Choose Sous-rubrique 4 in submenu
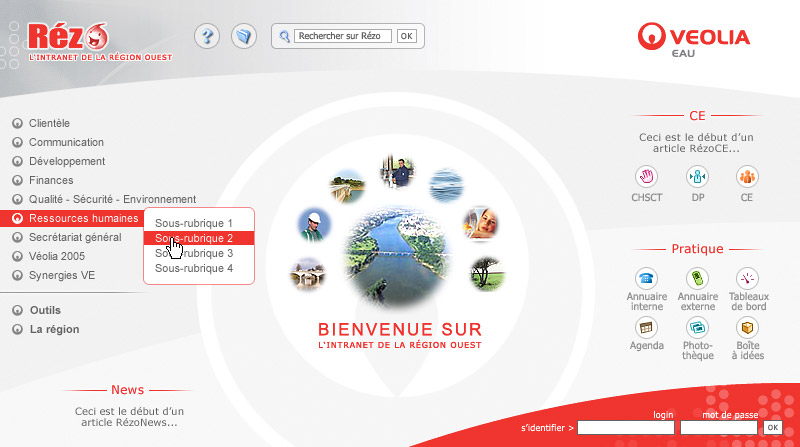The height and width of the screenshot is (447, 800). tap(194, 268)
